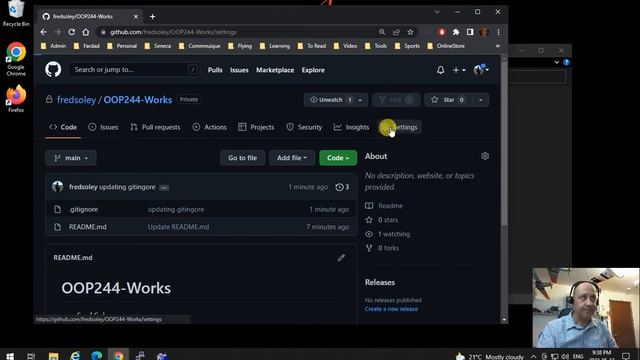Bookmark this page with the star
Screen dimensions: 640x360
[x=410, y=32]
